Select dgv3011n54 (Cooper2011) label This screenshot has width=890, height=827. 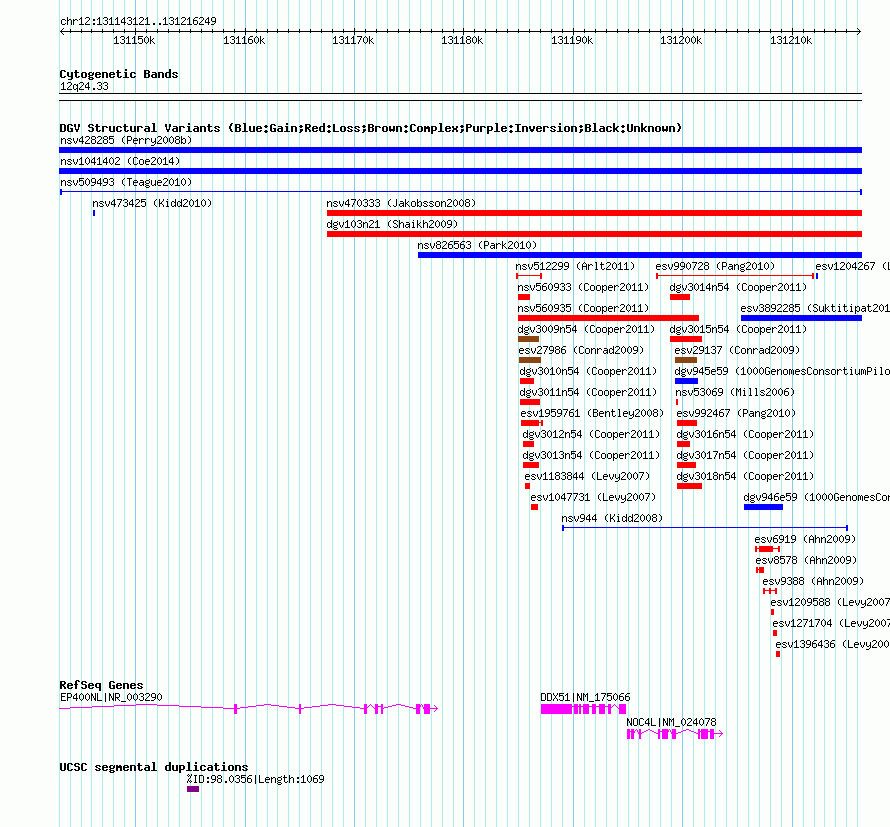pos(588,392)
